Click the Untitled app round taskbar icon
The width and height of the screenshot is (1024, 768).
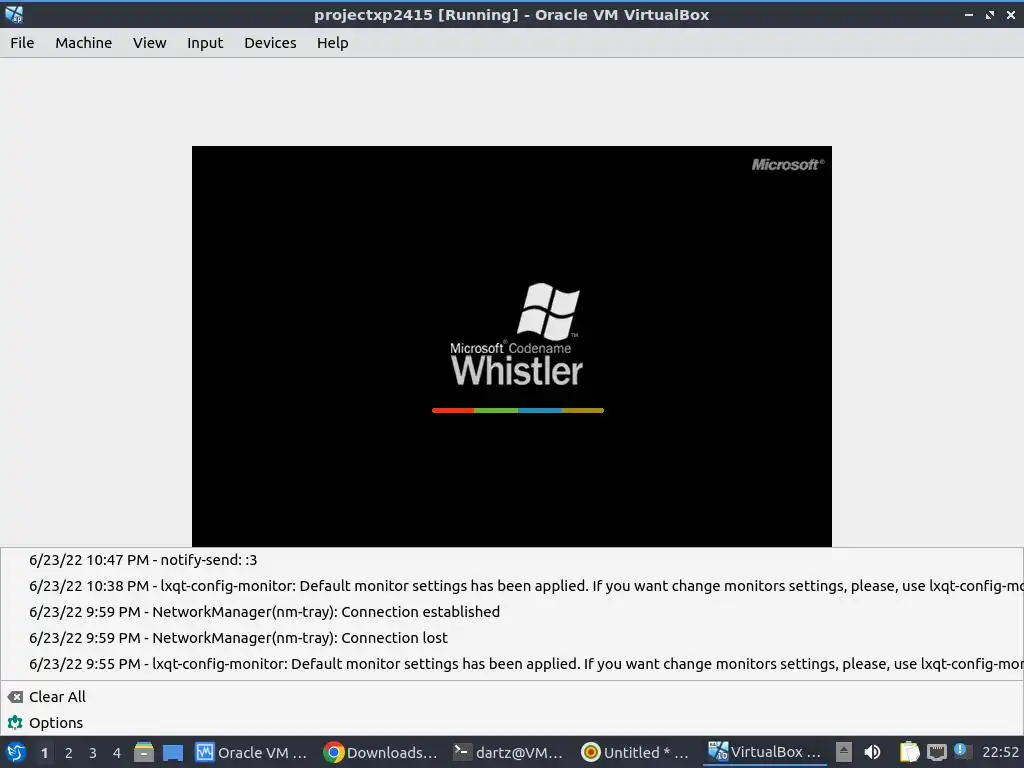(x=590, y=752)
